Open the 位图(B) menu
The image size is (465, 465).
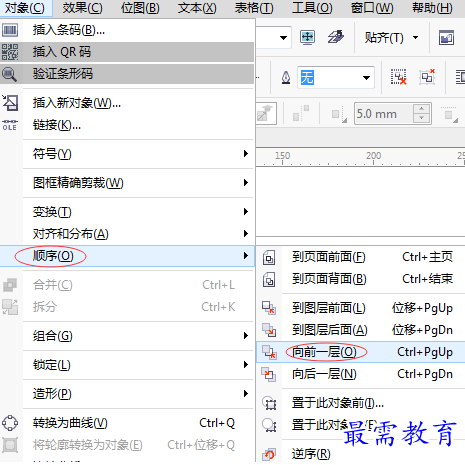click(140, 8)
